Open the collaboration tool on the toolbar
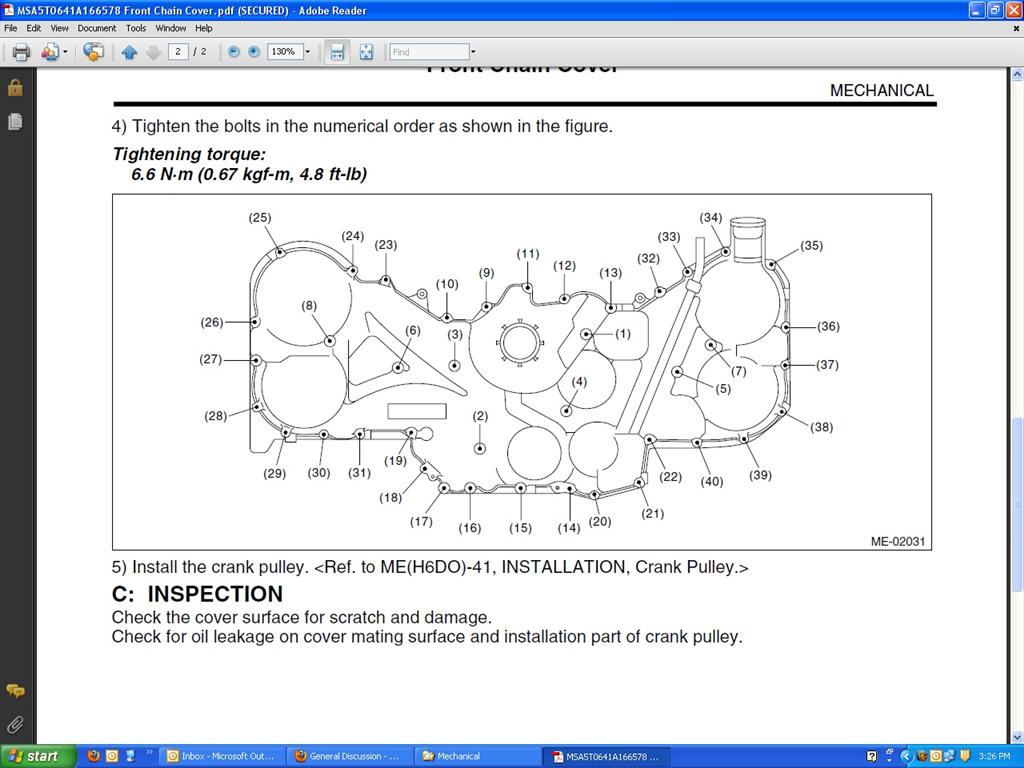This screenshot has width=1024, height=768. pyautogui.click(x=93, y=52)
